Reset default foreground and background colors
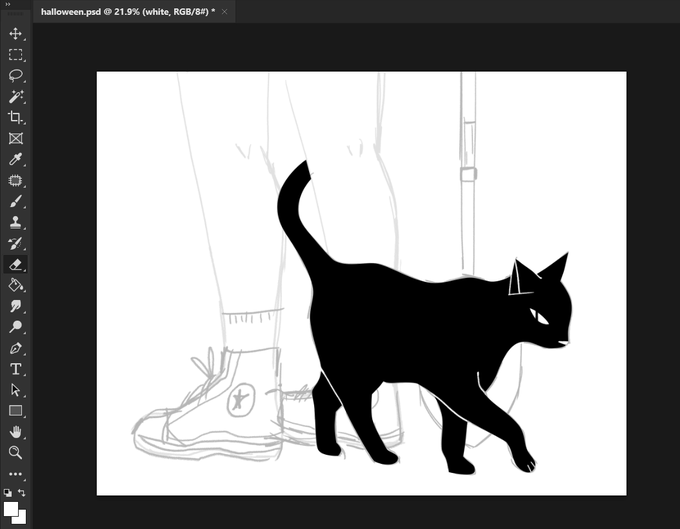The image size is (680, 529). point(8,493)
